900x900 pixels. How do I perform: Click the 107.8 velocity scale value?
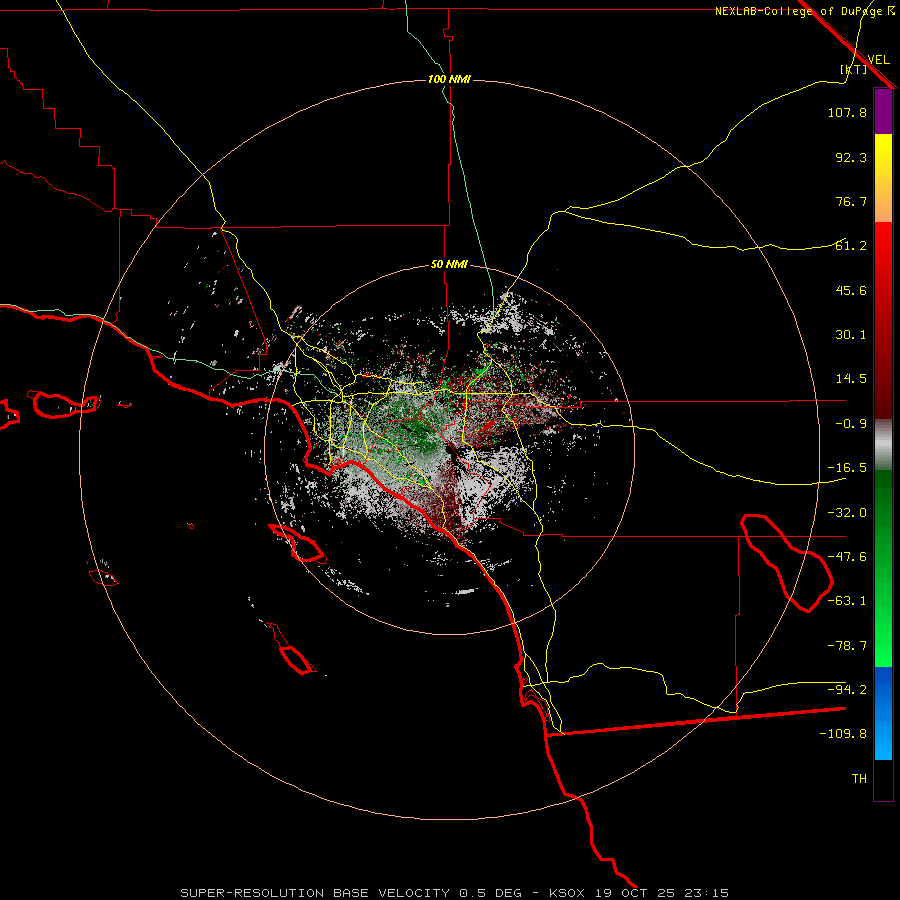847,112
